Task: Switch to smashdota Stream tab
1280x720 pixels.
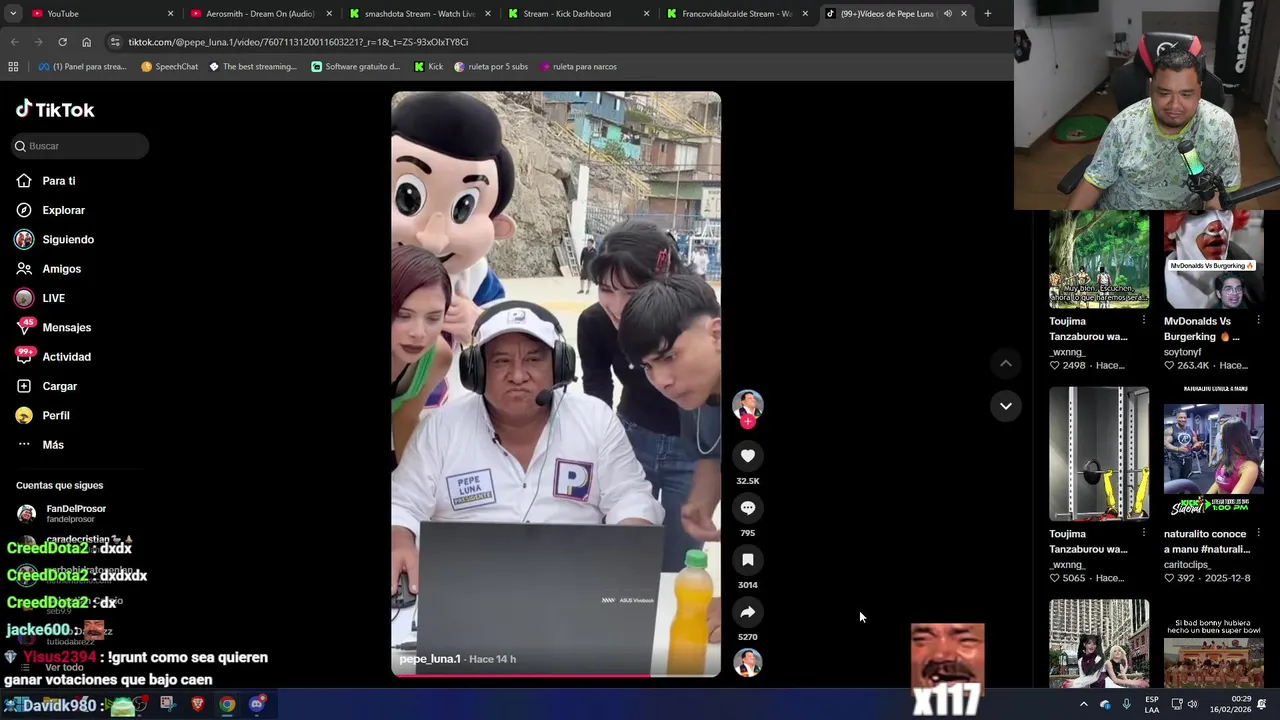Action: click(x=419, y=14)
